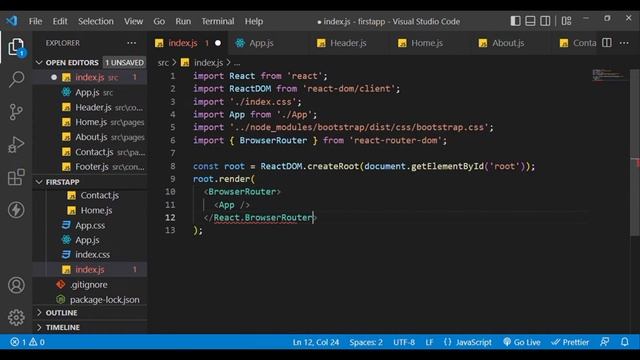The height and width of the screenshot is (360, 640).
Task: Click Spaces: 2 indentation setting
Action: (x=366, y=342)
